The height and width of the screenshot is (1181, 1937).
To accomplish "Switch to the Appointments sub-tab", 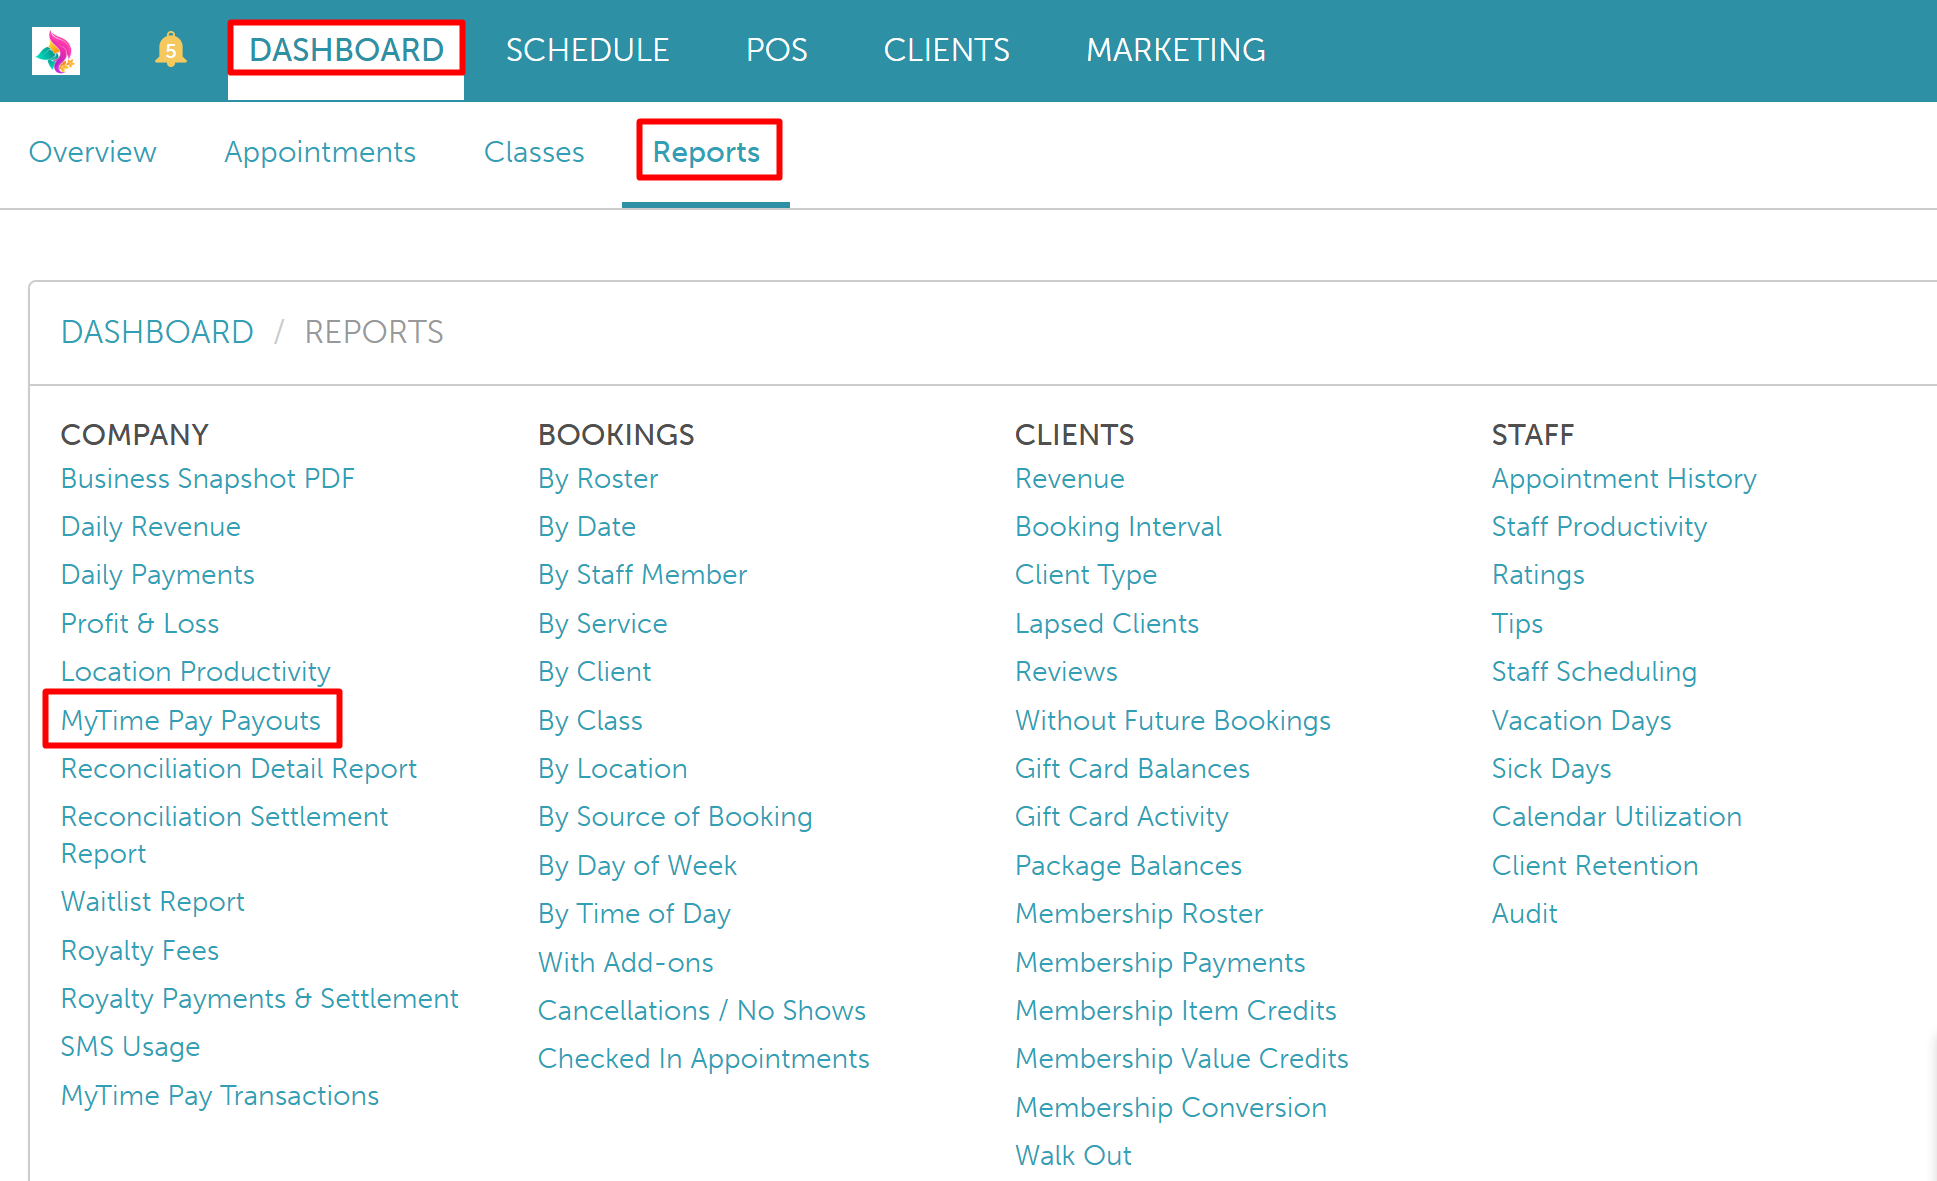I will (x=320, y=152).
